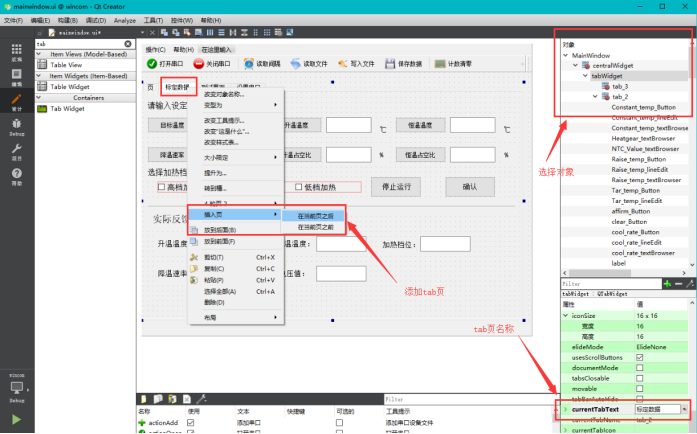Click the delete action icon in action editor

(187, 399)
